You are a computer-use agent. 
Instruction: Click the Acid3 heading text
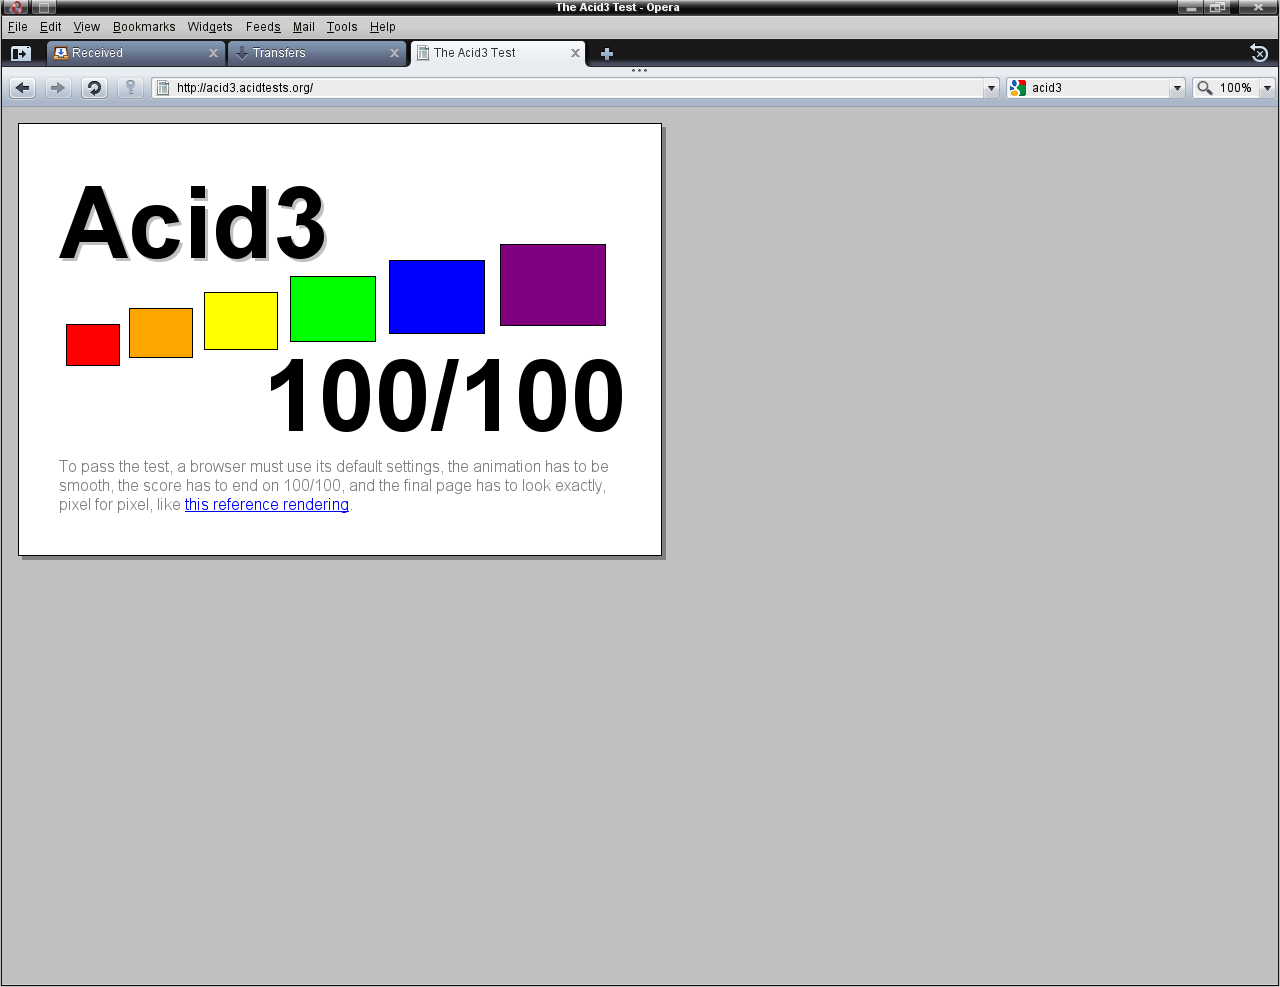[193, 223]
